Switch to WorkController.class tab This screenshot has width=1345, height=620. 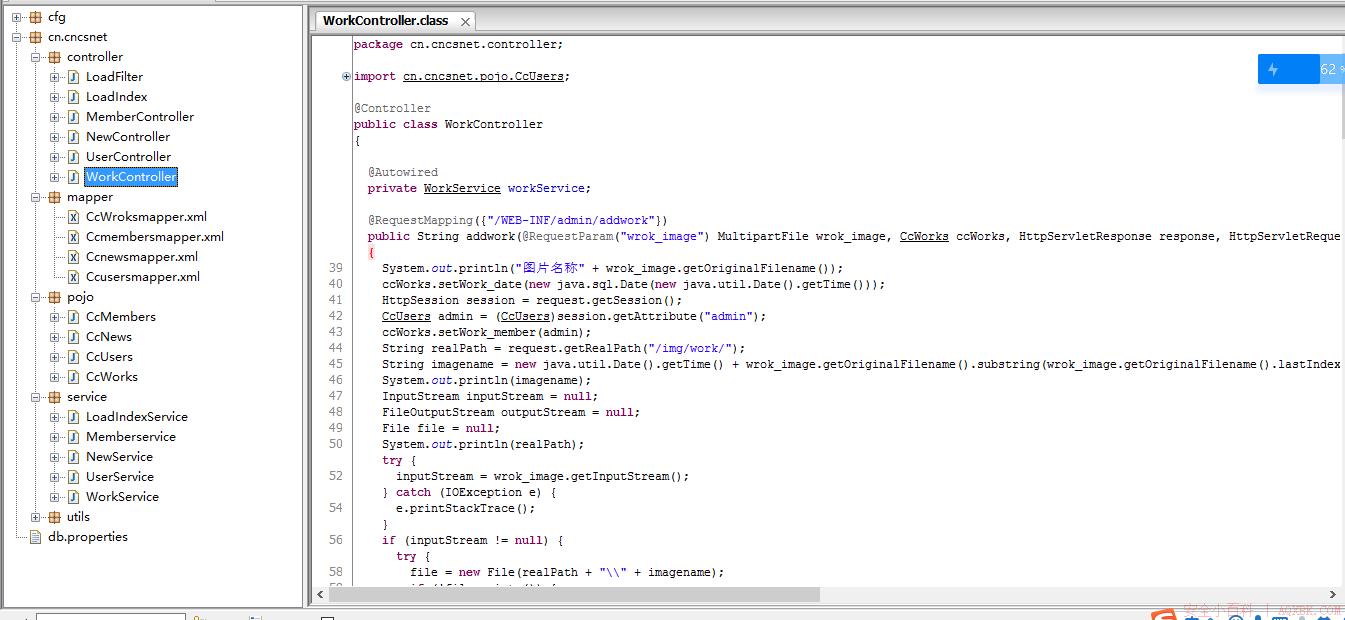385,20
